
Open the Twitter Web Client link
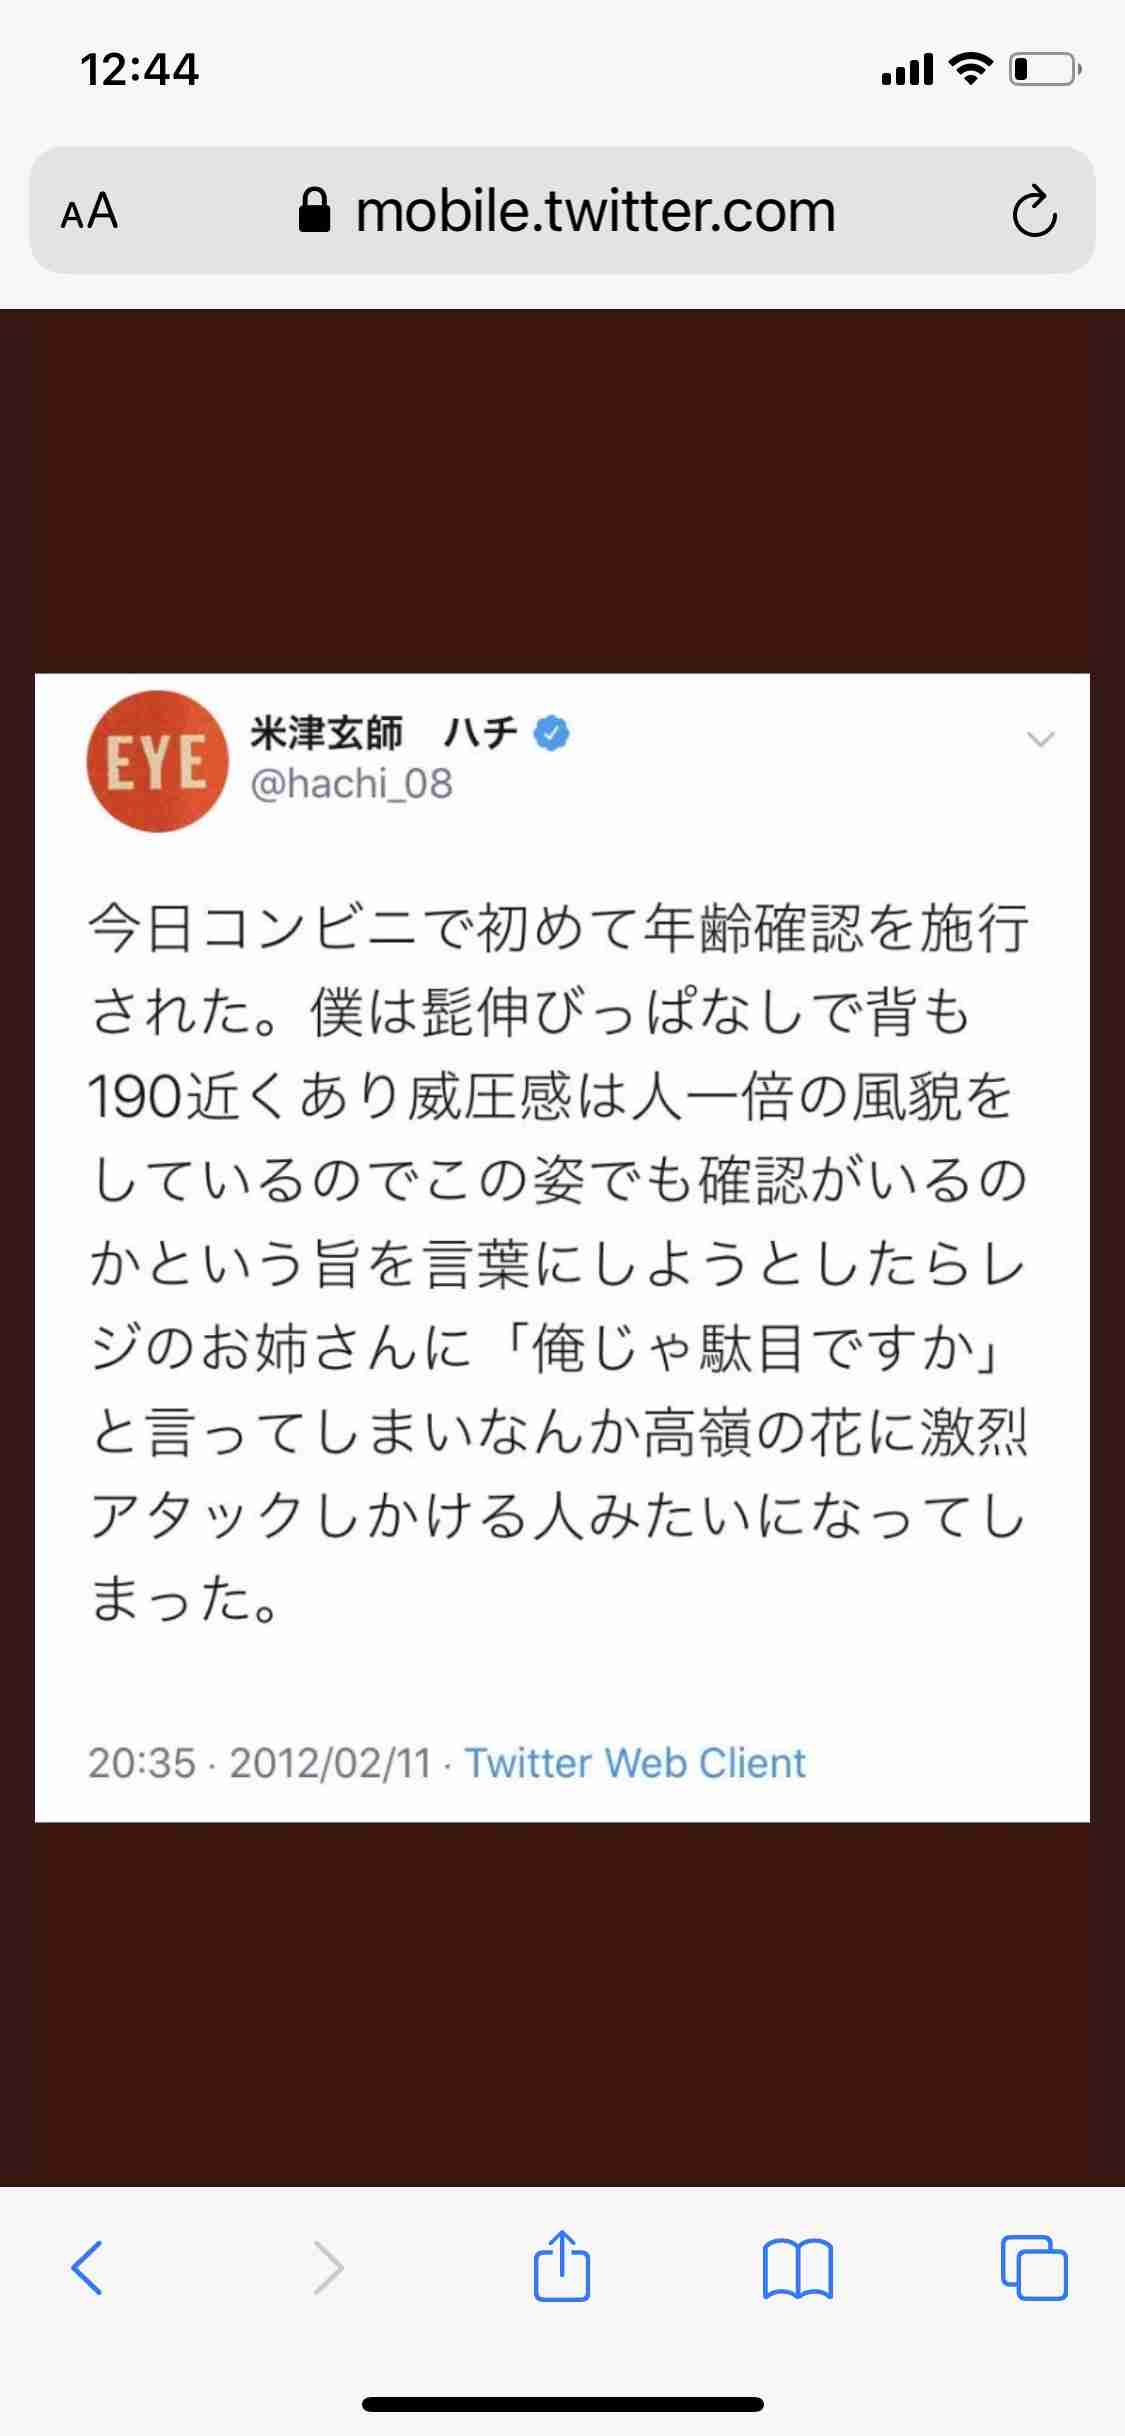(x=635, y=1763)
